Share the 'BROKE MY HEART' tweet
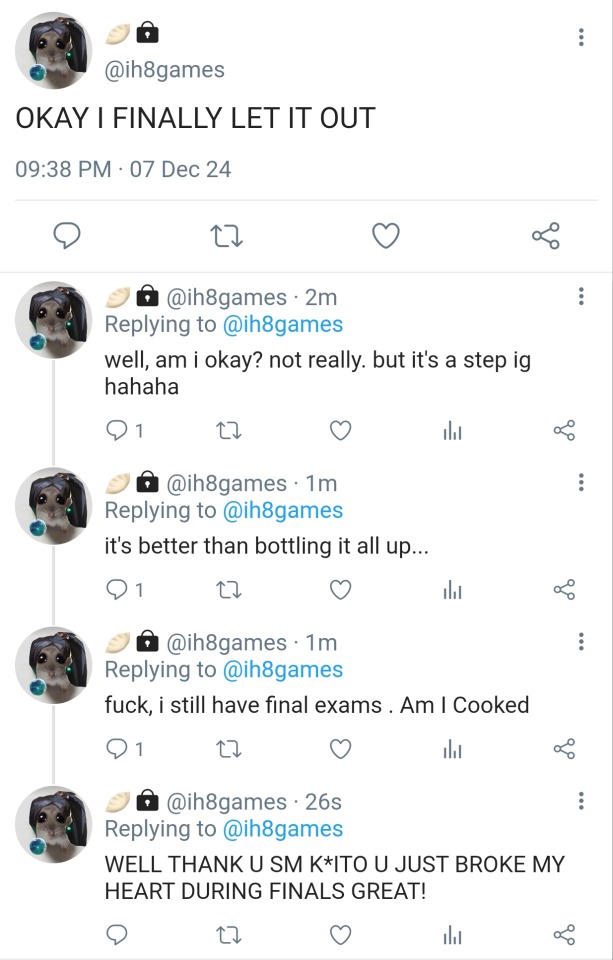This screenshot has width=613, height=960. click(565, 935)
